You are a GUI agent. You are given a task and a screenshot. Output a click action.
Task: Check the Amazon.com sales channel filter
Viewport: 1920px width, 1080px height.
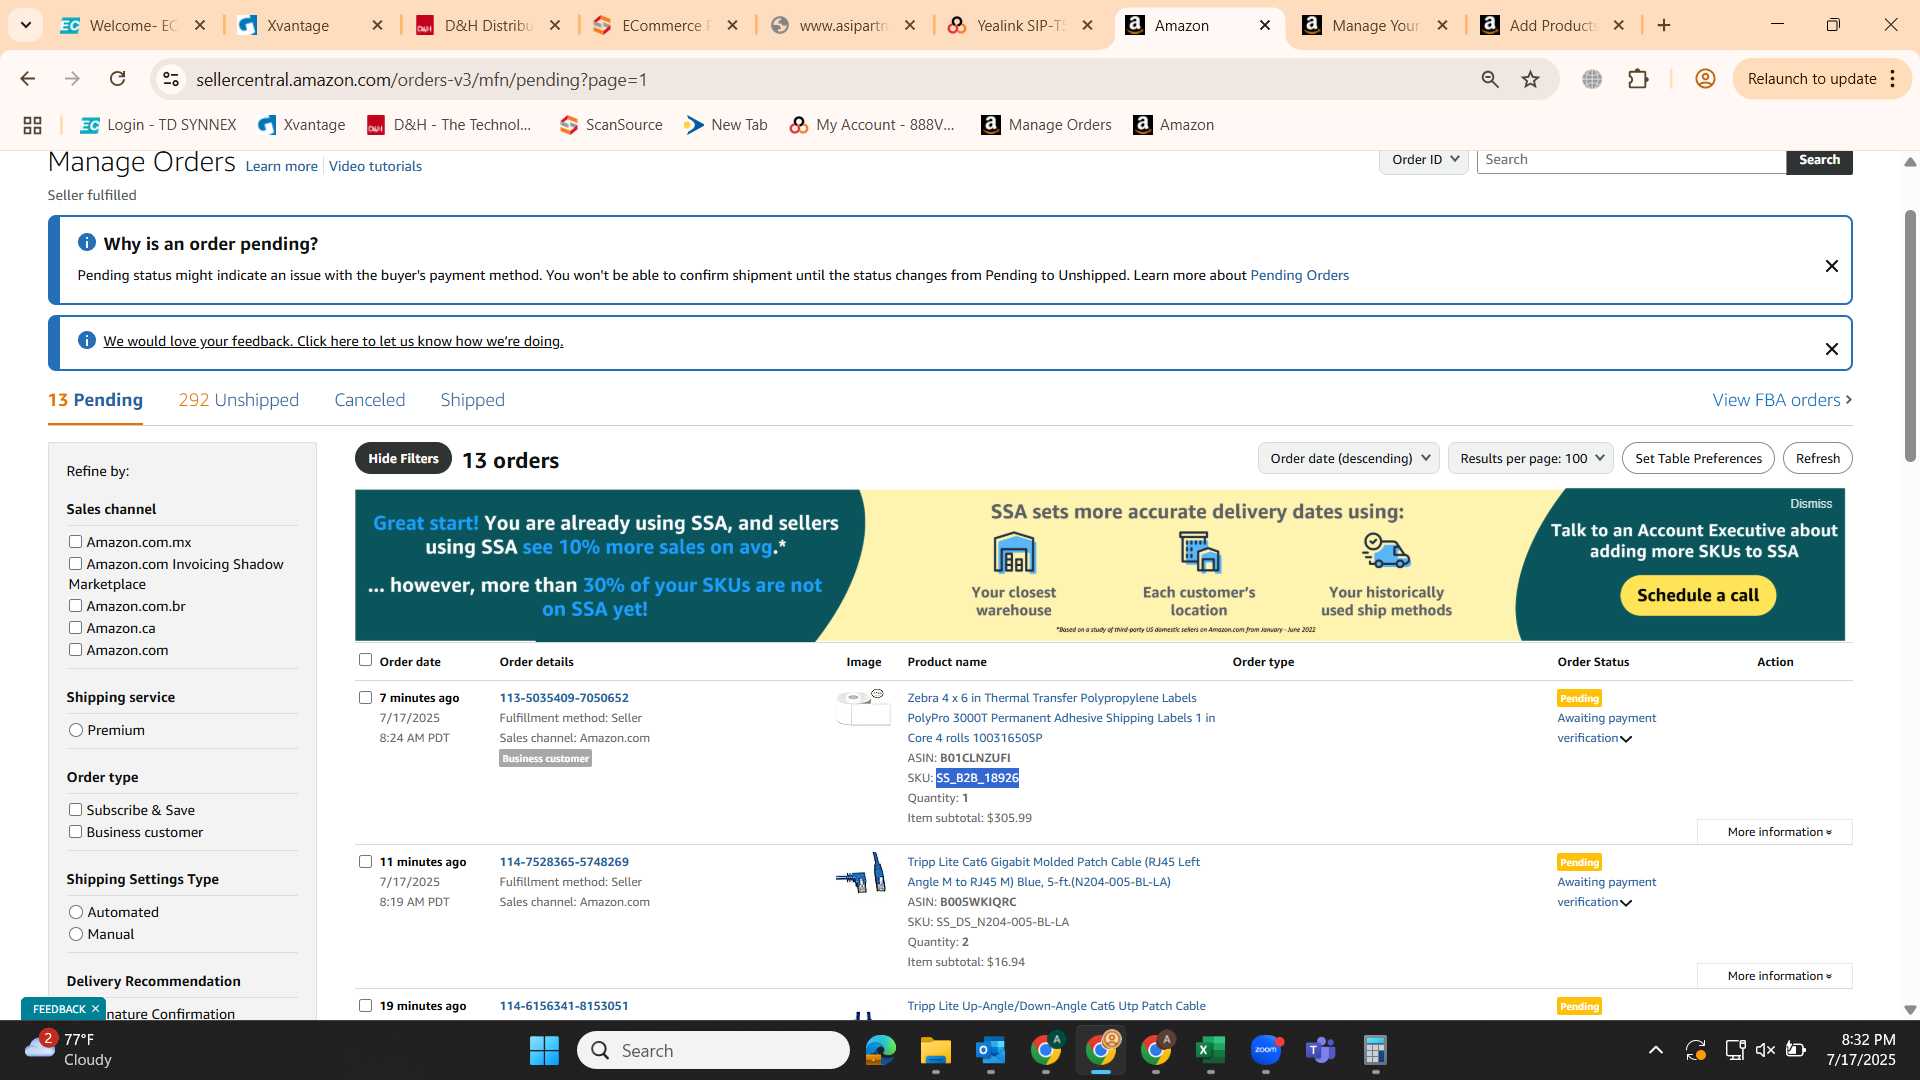pyautogui.click(x=75, y=650)
